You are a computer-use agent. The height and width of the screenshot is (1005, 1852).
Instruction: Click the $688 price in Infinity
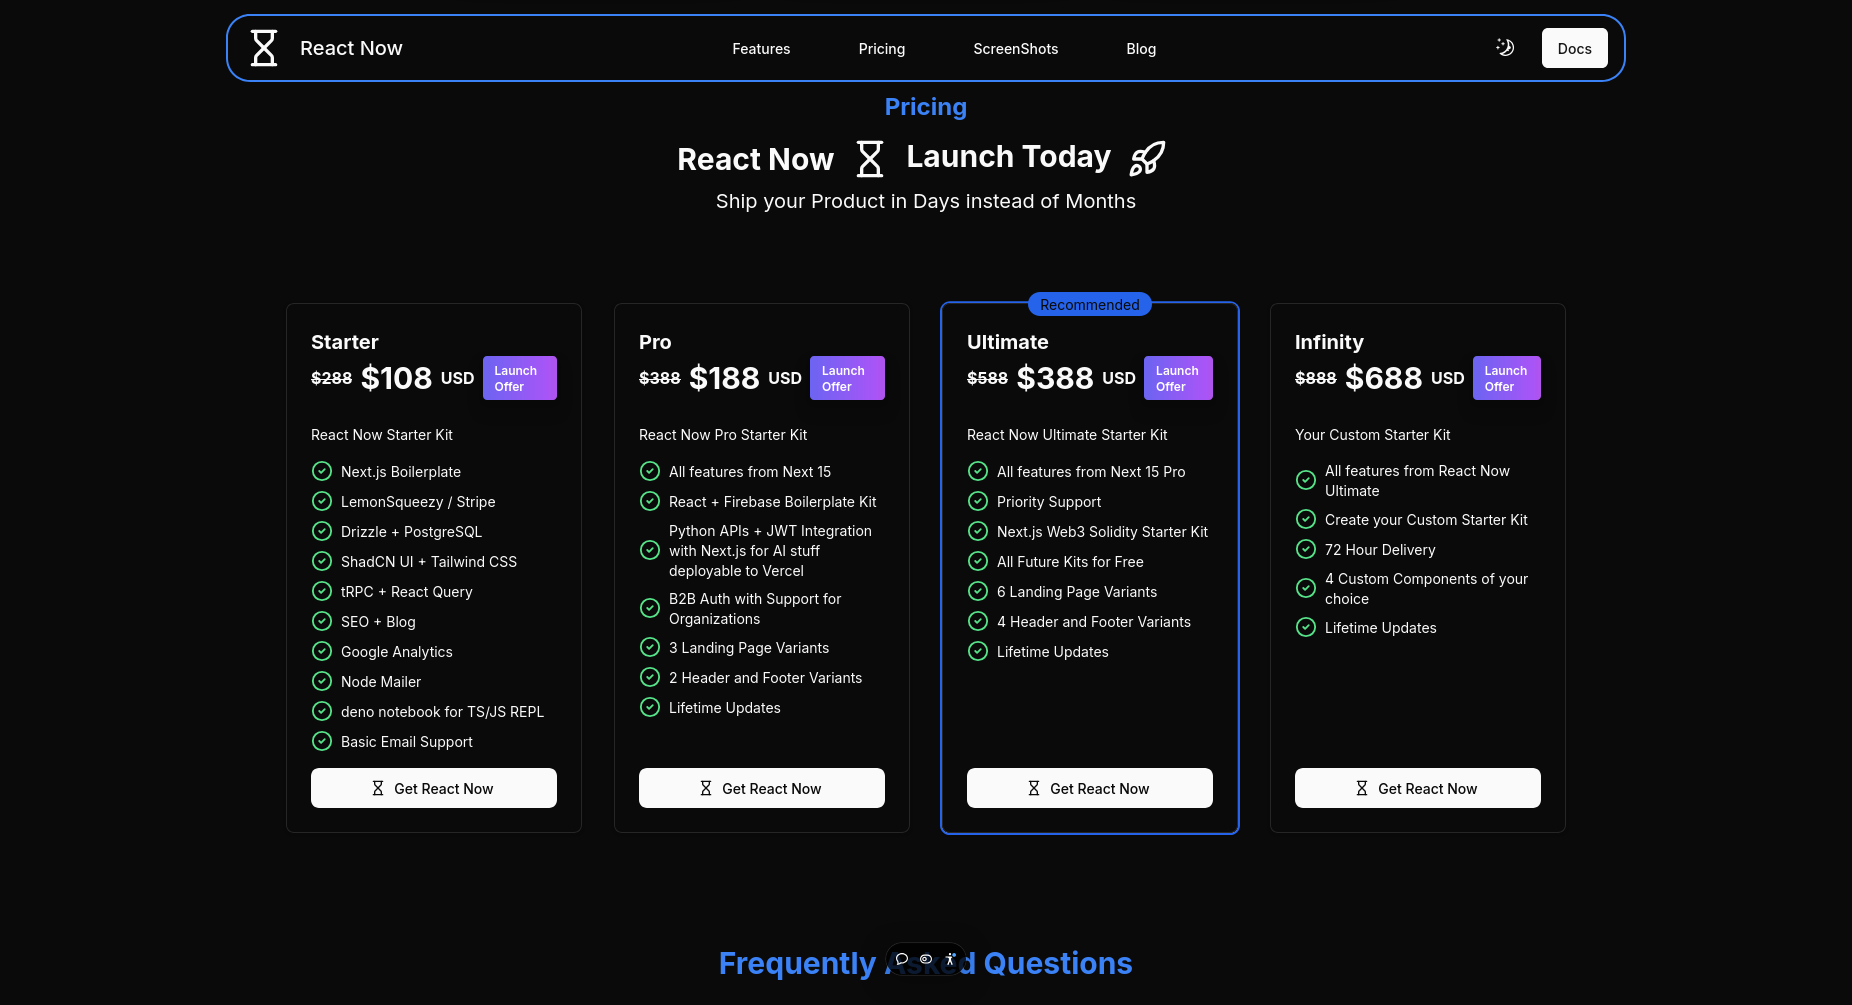(x=1383, y=378)
